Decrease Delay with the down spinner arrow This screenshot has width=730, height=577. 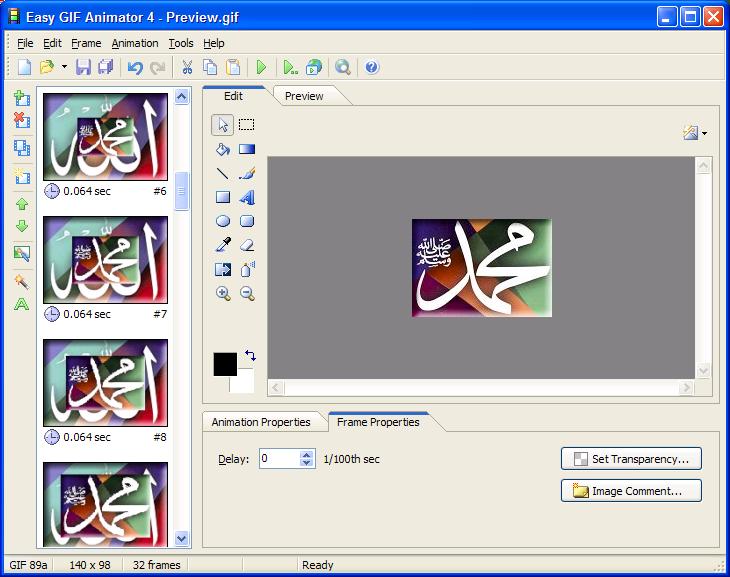coord(306,463)
